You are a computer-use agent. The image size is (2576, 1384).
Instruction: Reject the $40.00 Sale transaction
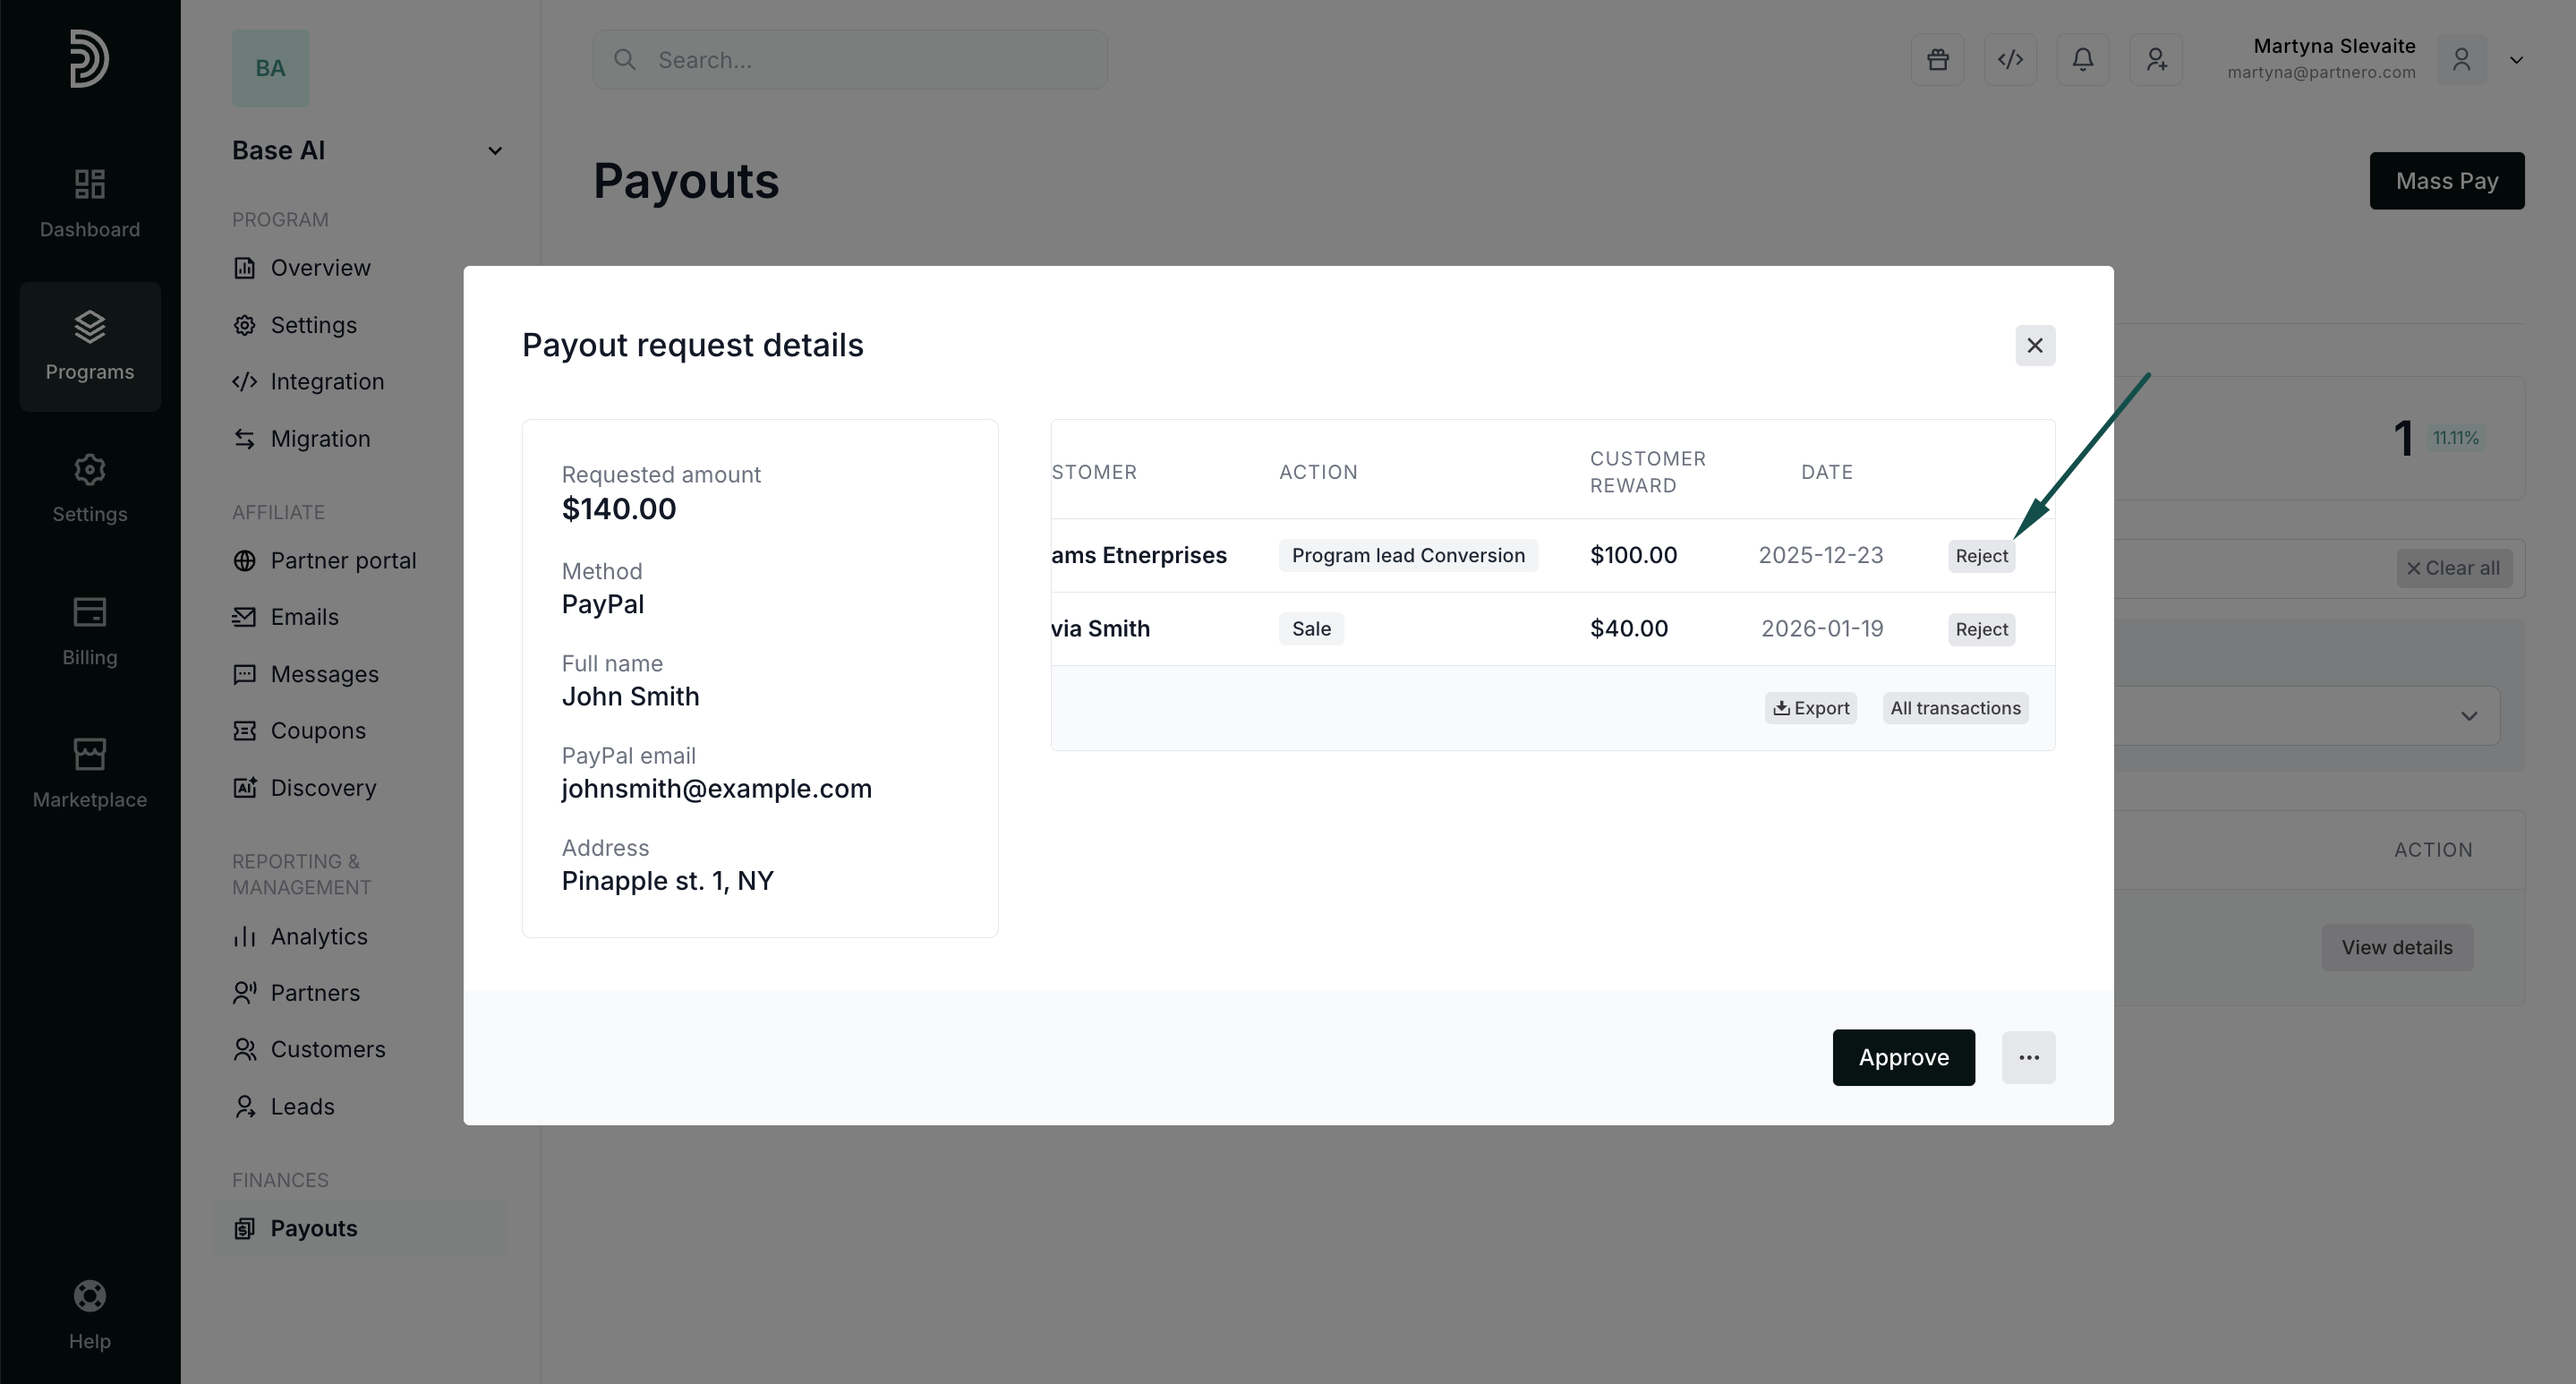pyautogui.click(x=1981, y=629)
